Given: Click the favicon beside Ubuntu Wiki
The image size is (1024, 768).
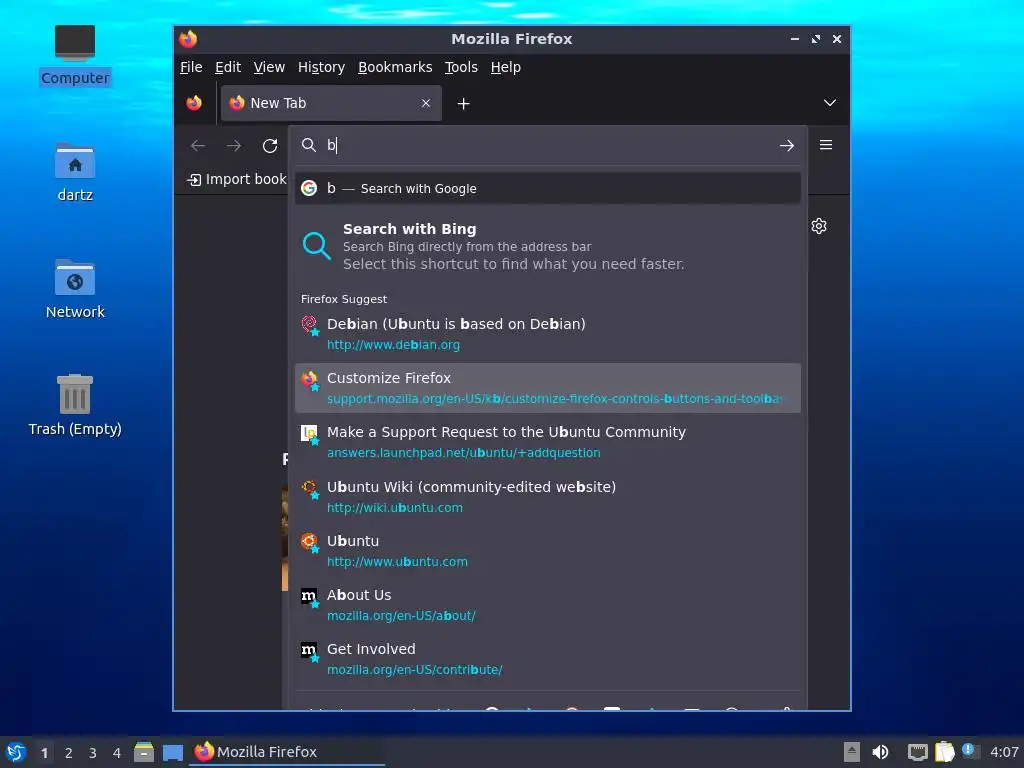Looking at the screenshot, I should click(310, 488).
